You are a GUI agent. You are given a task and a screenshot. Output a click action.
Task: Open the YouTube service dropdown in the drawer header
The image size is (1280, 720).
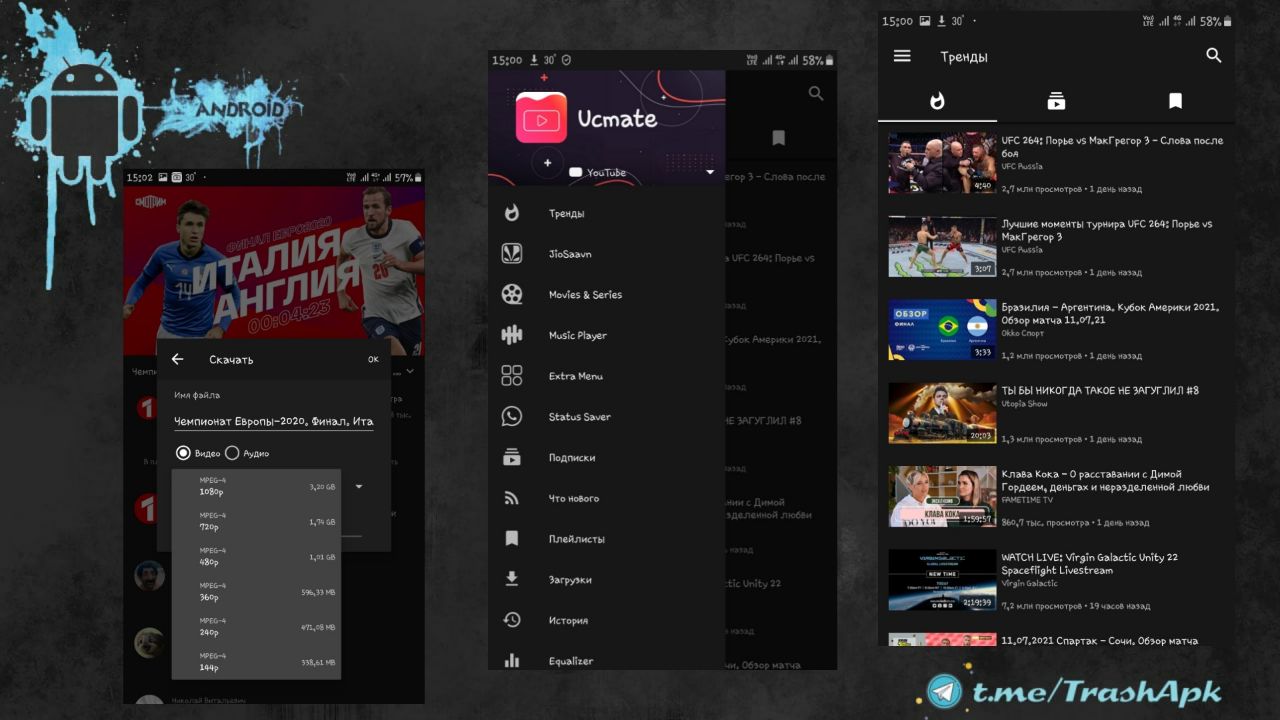pos(710,172)
